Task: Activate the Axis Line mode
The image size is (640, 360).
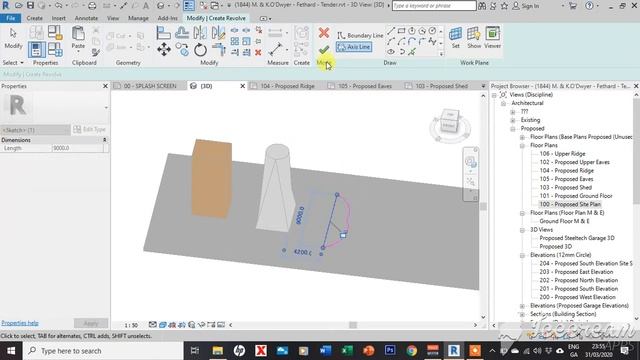Action: click(x=354, y=47)
